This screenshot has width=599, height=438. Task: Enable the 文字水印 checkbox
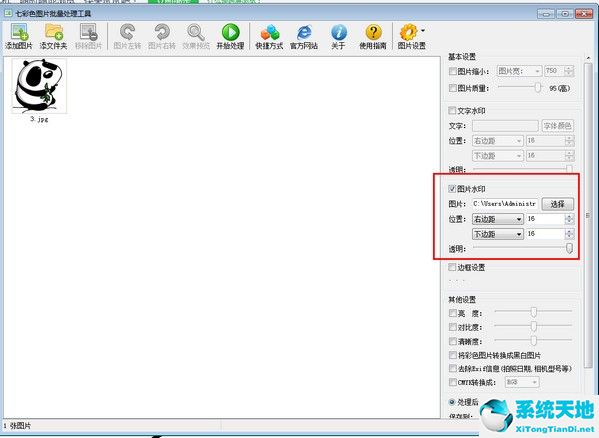click(x=452, y=111)
